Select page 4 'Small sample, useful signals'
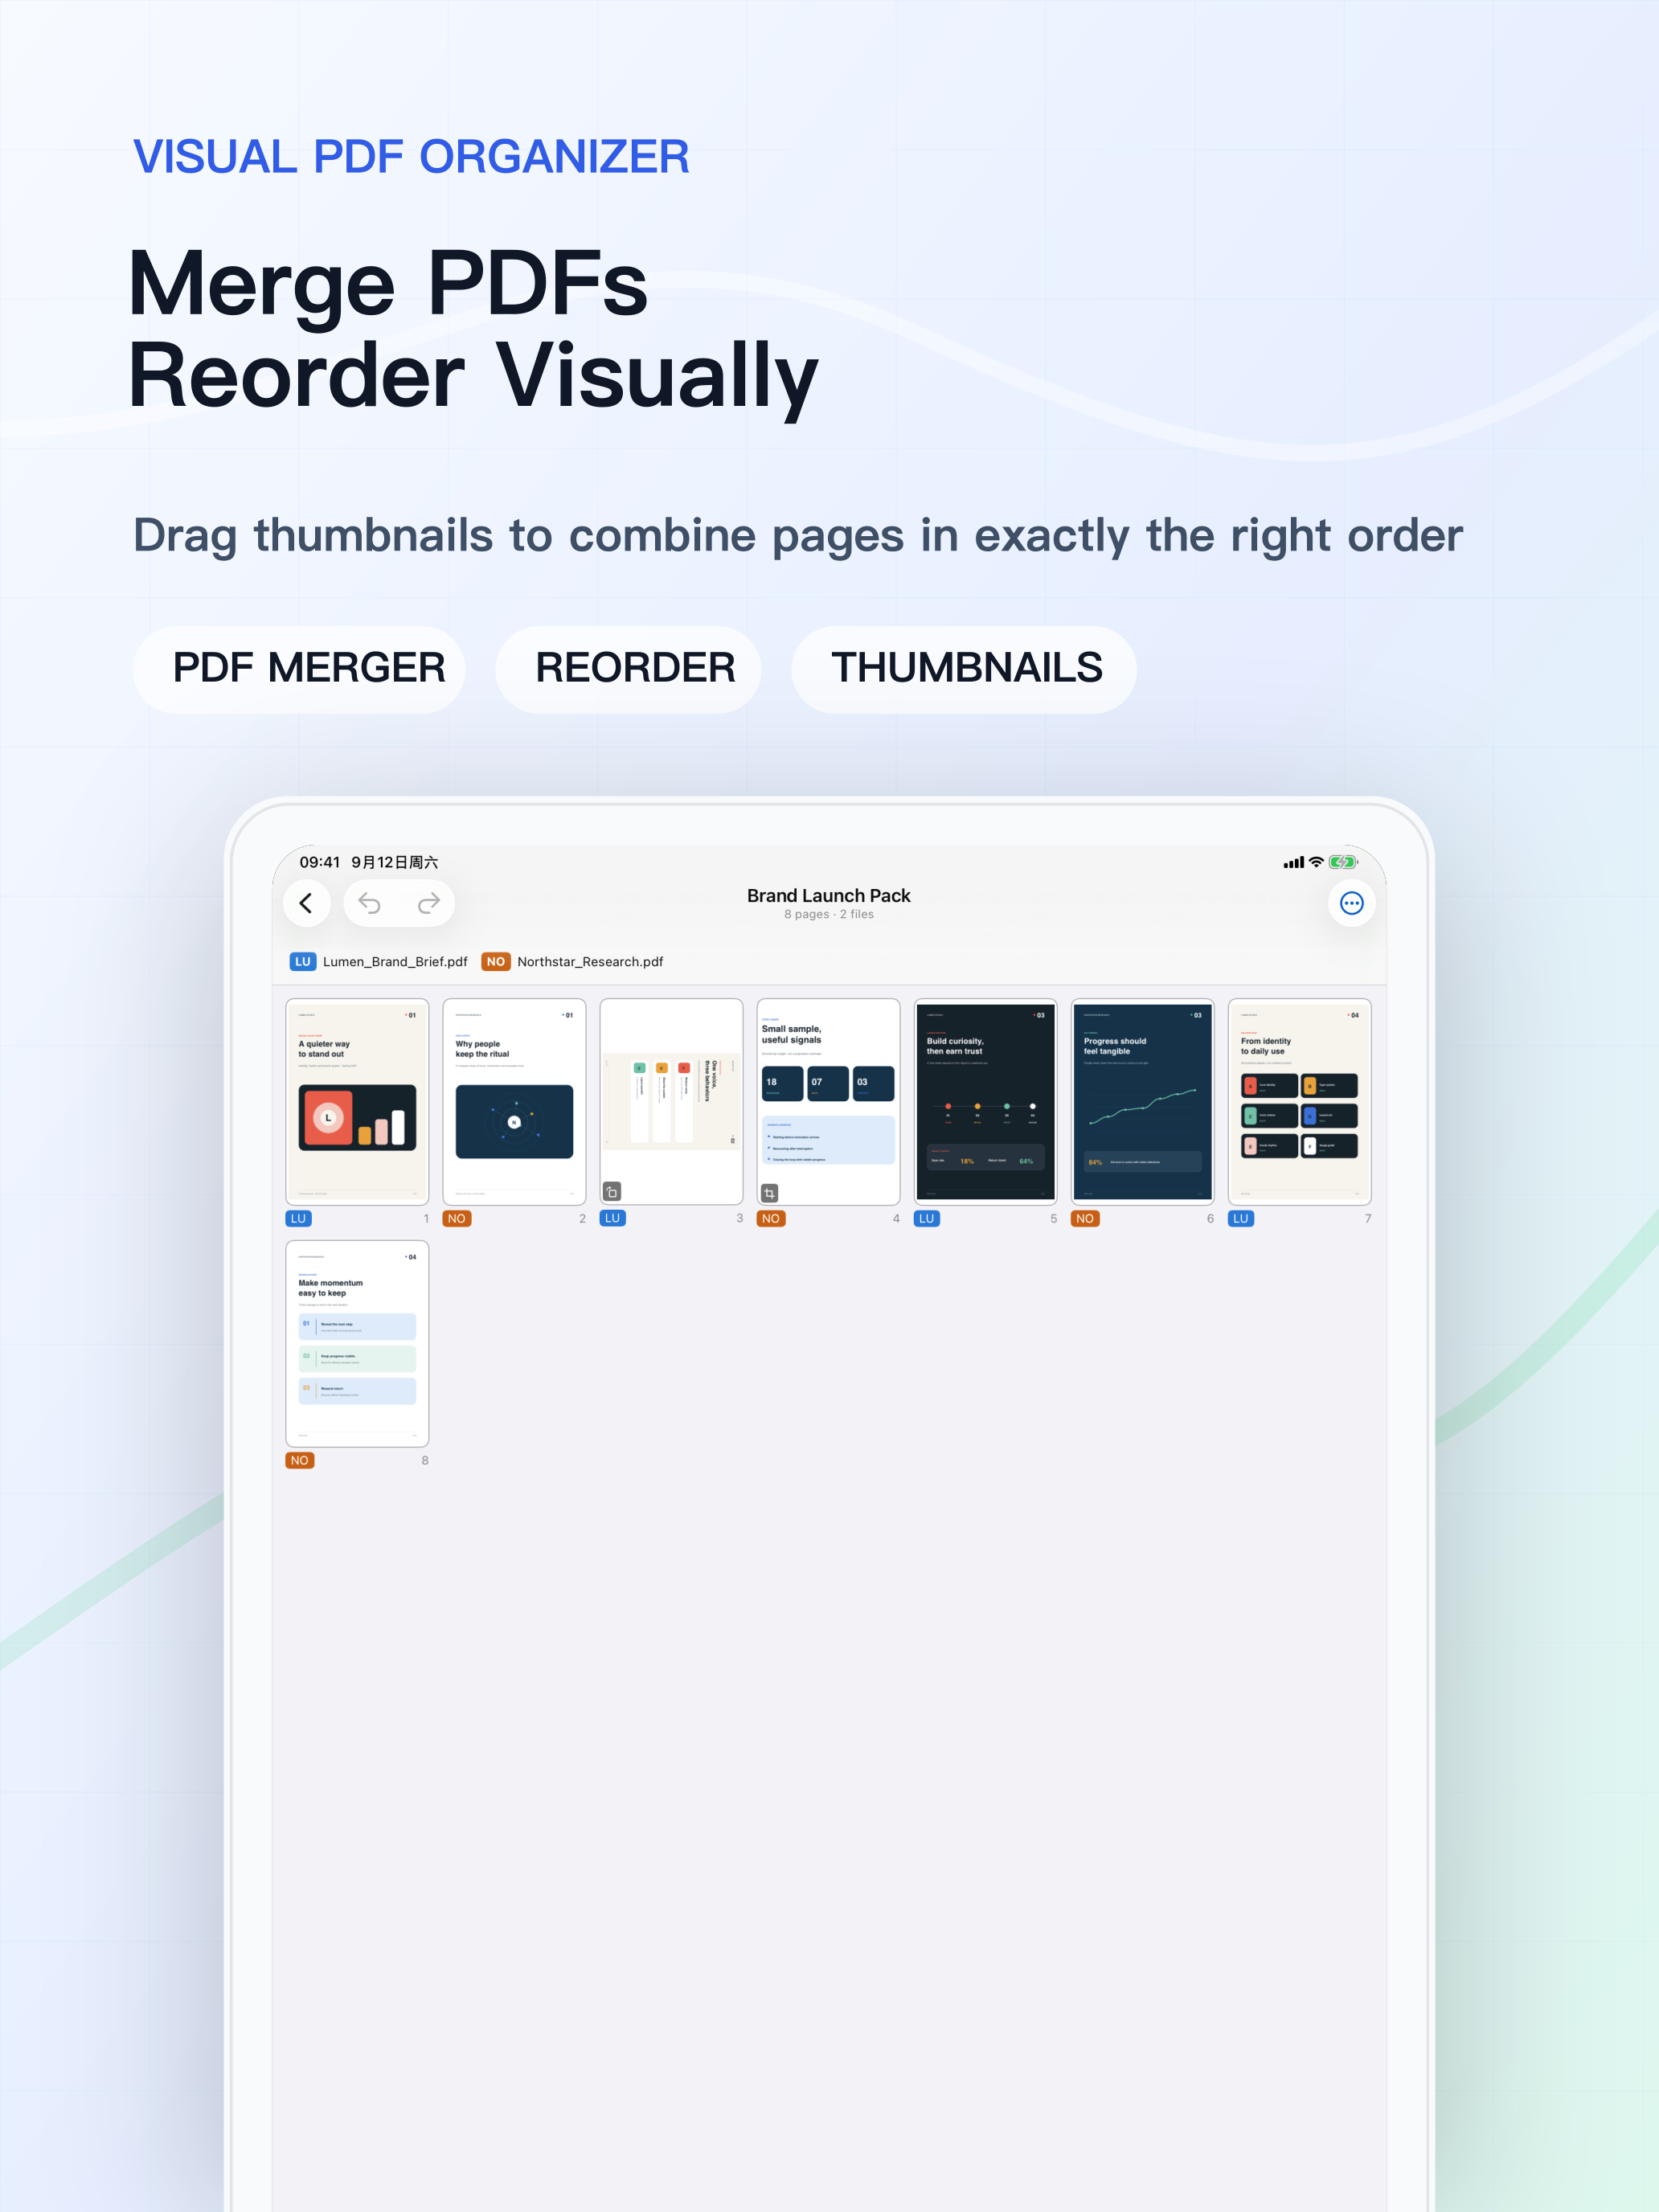1659x2212 pixels. coord(828,1101)
